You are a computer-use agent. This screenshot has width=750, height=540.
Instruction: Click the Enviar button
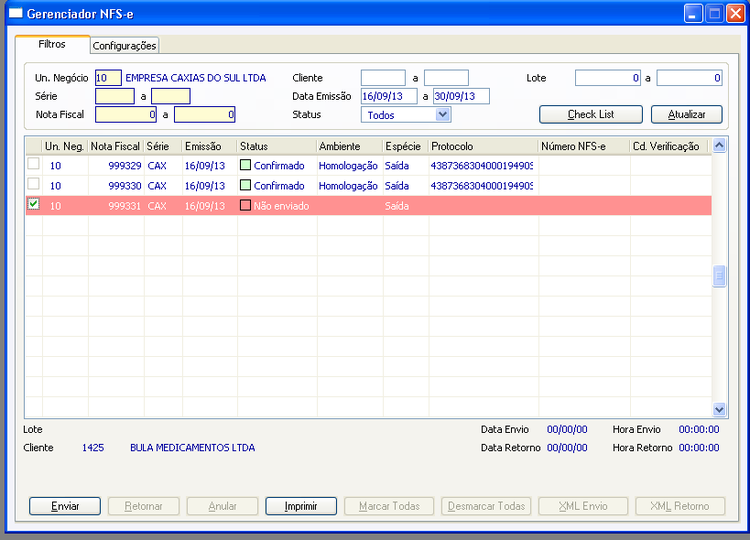tap(65, 506)
